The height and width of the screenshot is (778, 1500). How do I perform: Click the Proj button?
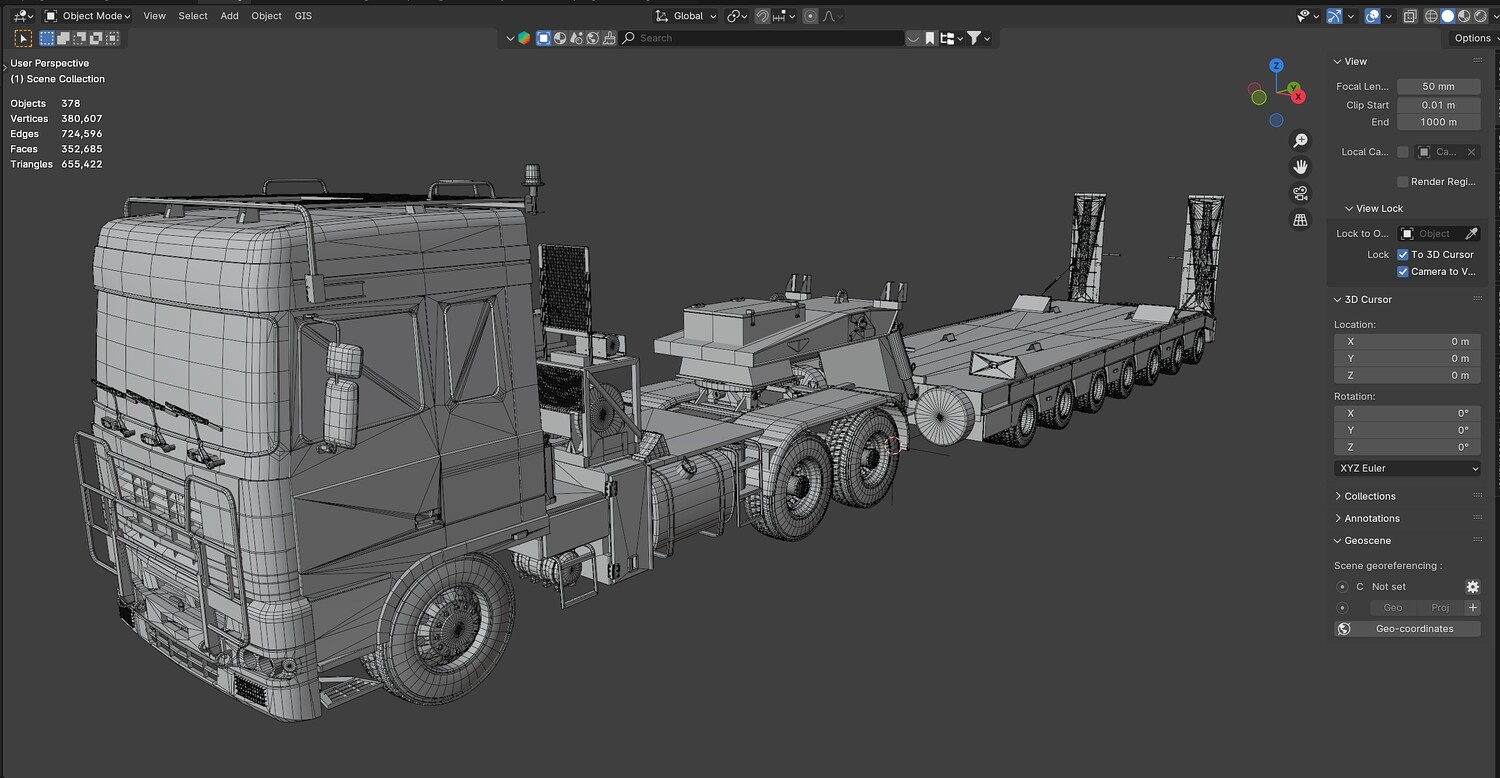click(x=1439, y=608)
